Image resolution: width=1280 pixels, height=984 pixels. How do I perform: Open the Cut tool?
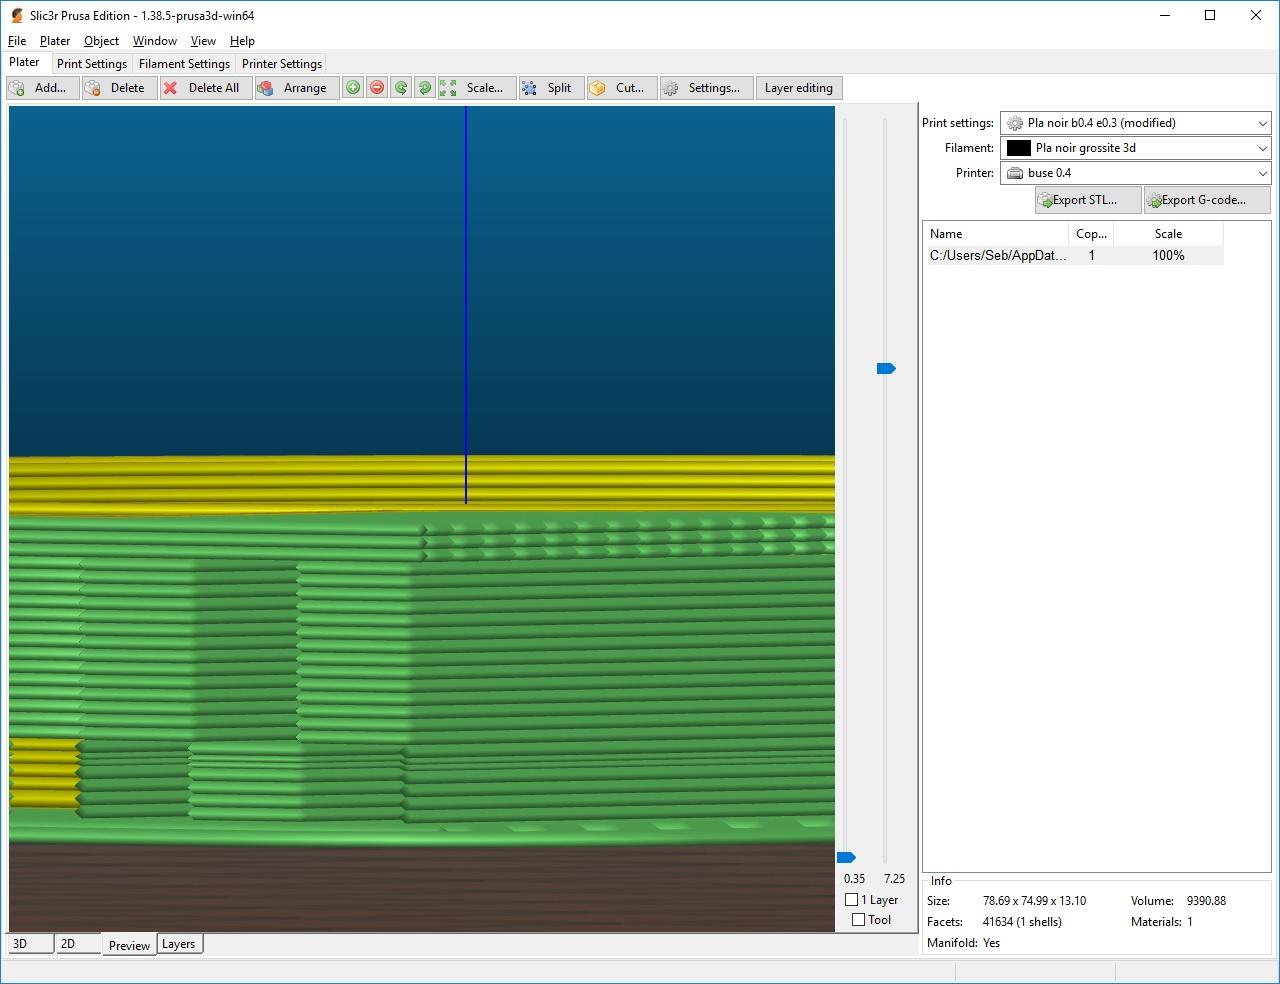(x=618, y=88)
